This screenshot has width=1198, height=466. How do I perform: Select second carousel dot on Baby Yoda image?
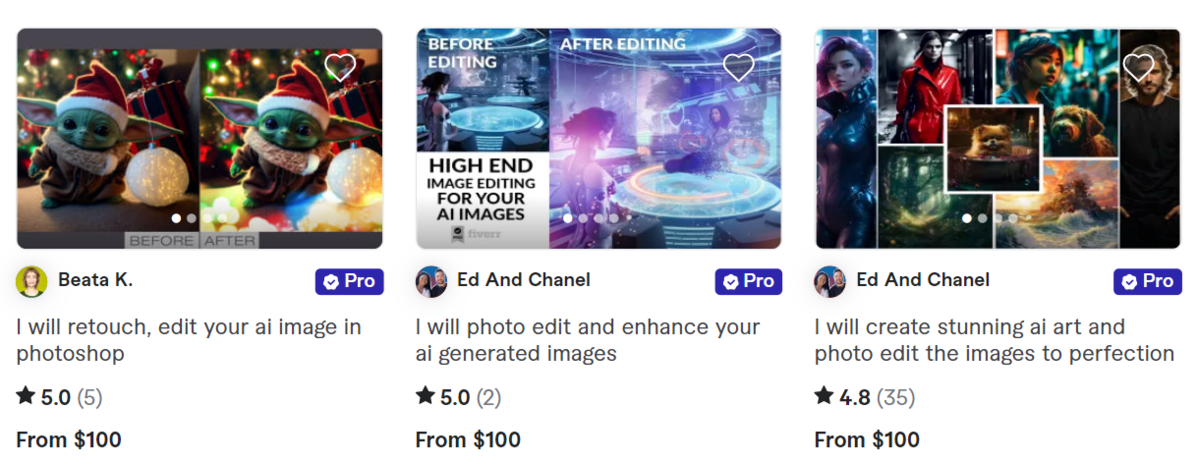192,218
